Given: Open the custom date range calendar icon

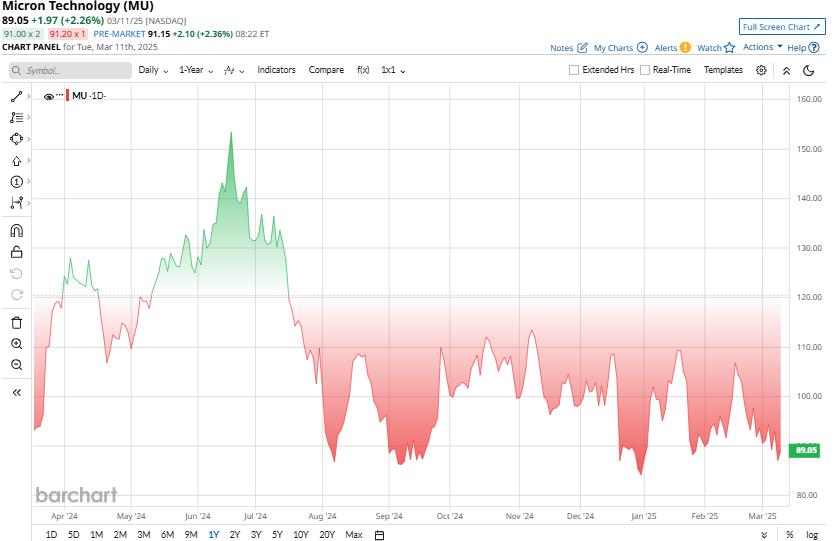Looking at the screenshot, I should click(379, 535).
